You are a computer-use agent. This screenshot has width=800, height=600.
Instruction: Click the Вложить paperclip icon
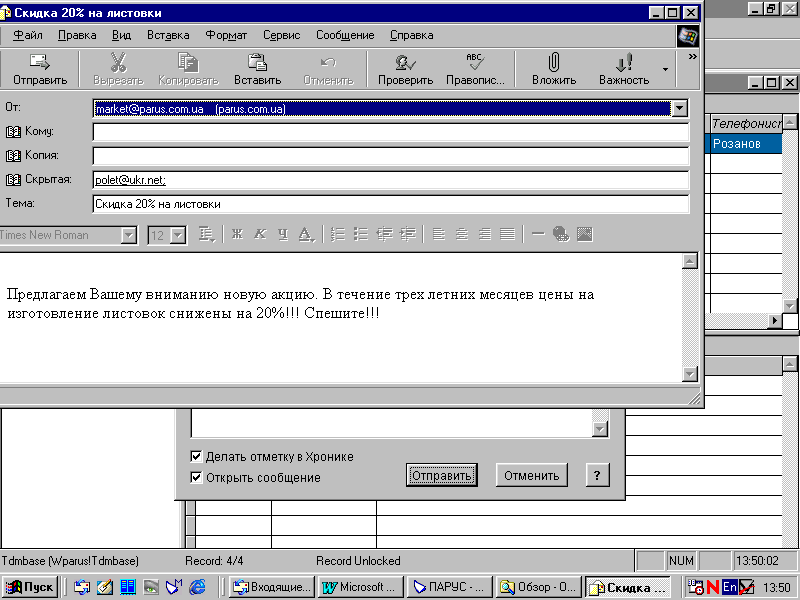[x=554, y=62]
